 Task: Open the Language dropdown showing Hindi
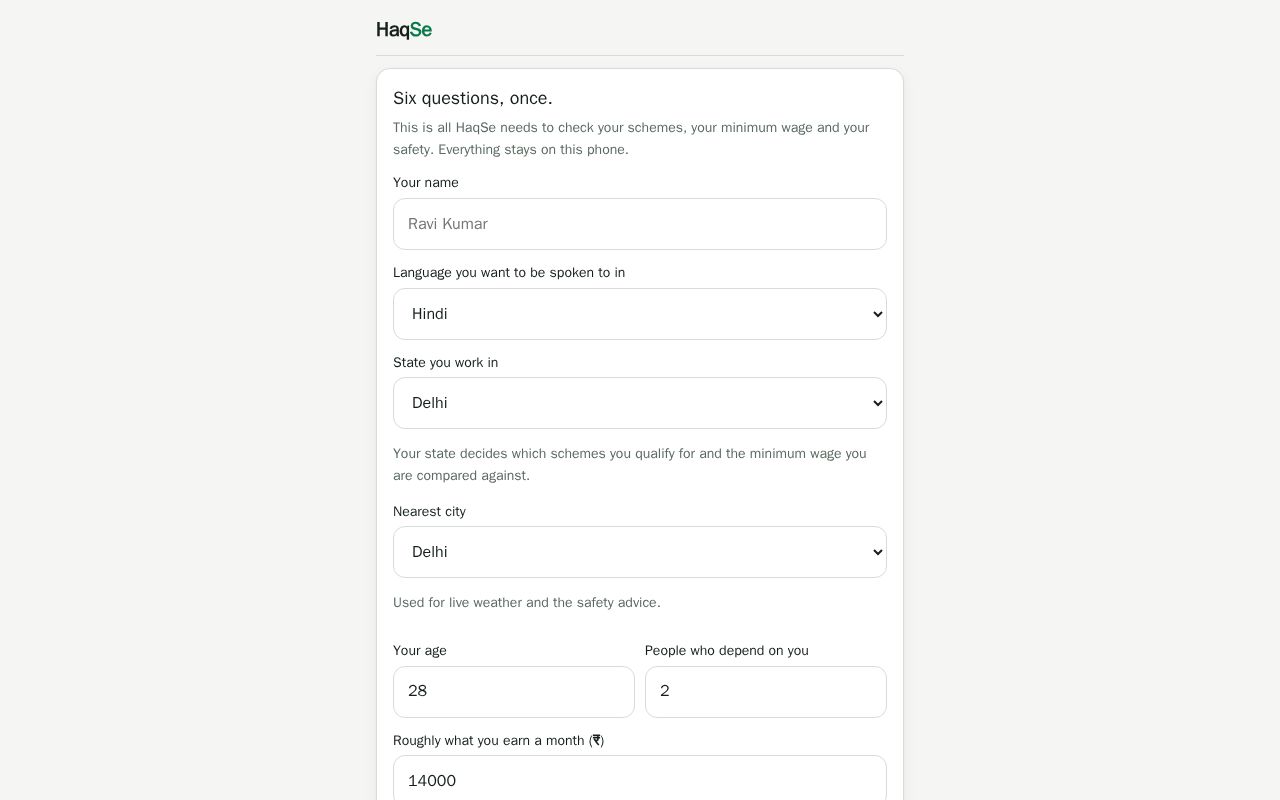[x=640, y=314]
